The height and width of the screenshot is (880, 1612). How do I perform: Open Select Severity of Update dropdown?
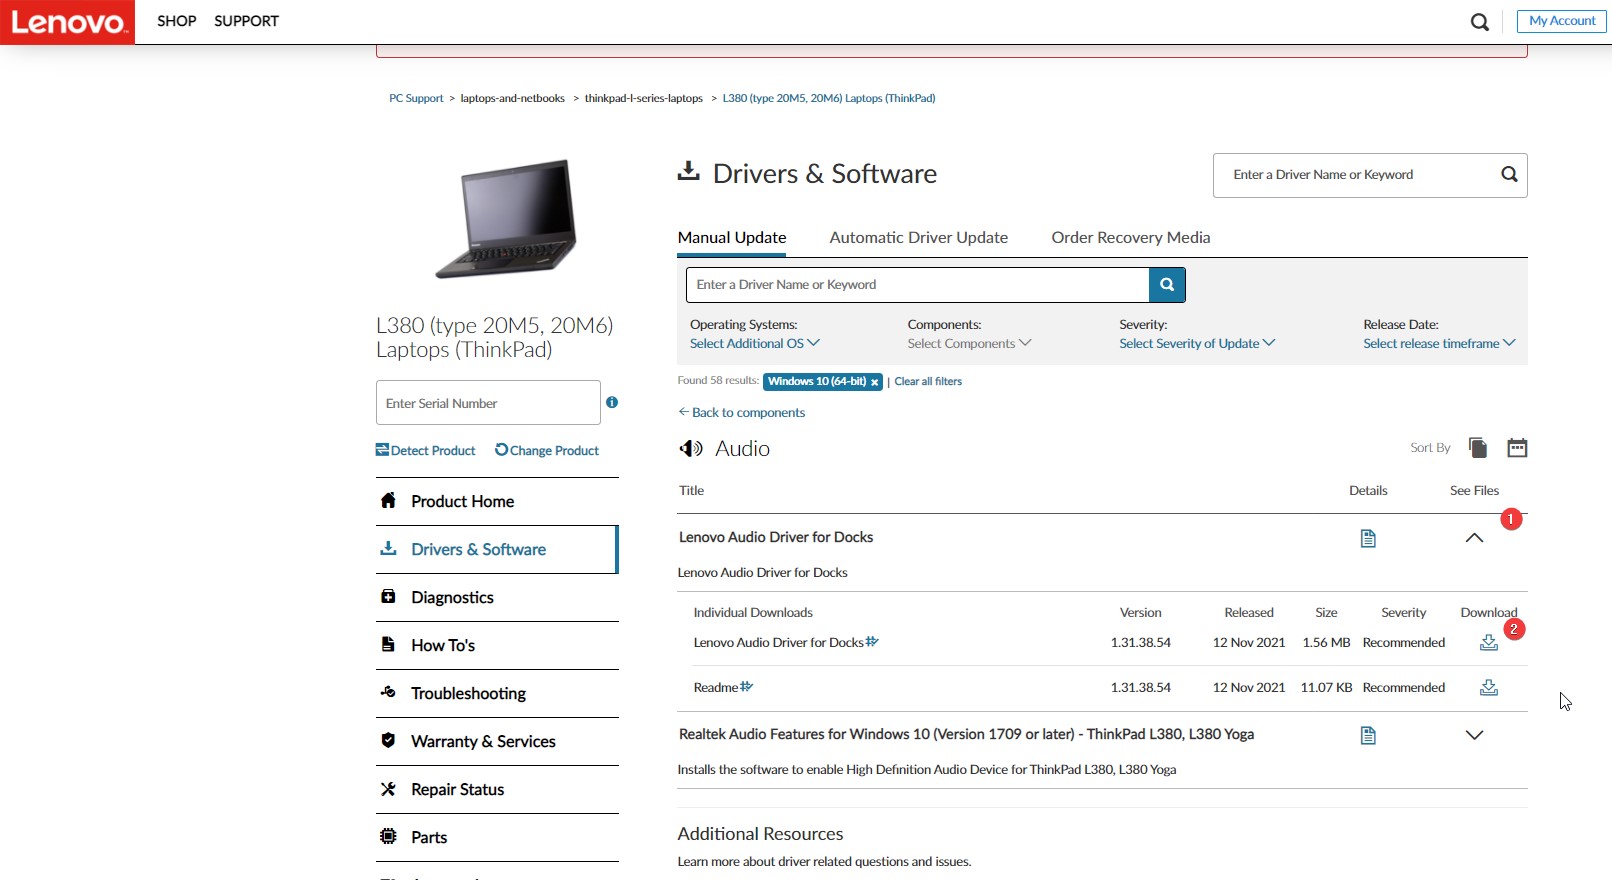pos(1197,343)
